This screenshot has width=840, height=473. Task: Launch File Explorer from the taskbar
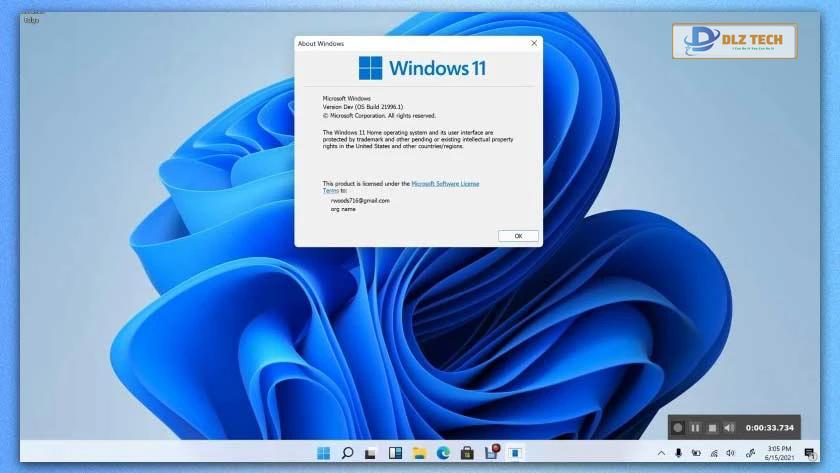[x=419, y=453]
